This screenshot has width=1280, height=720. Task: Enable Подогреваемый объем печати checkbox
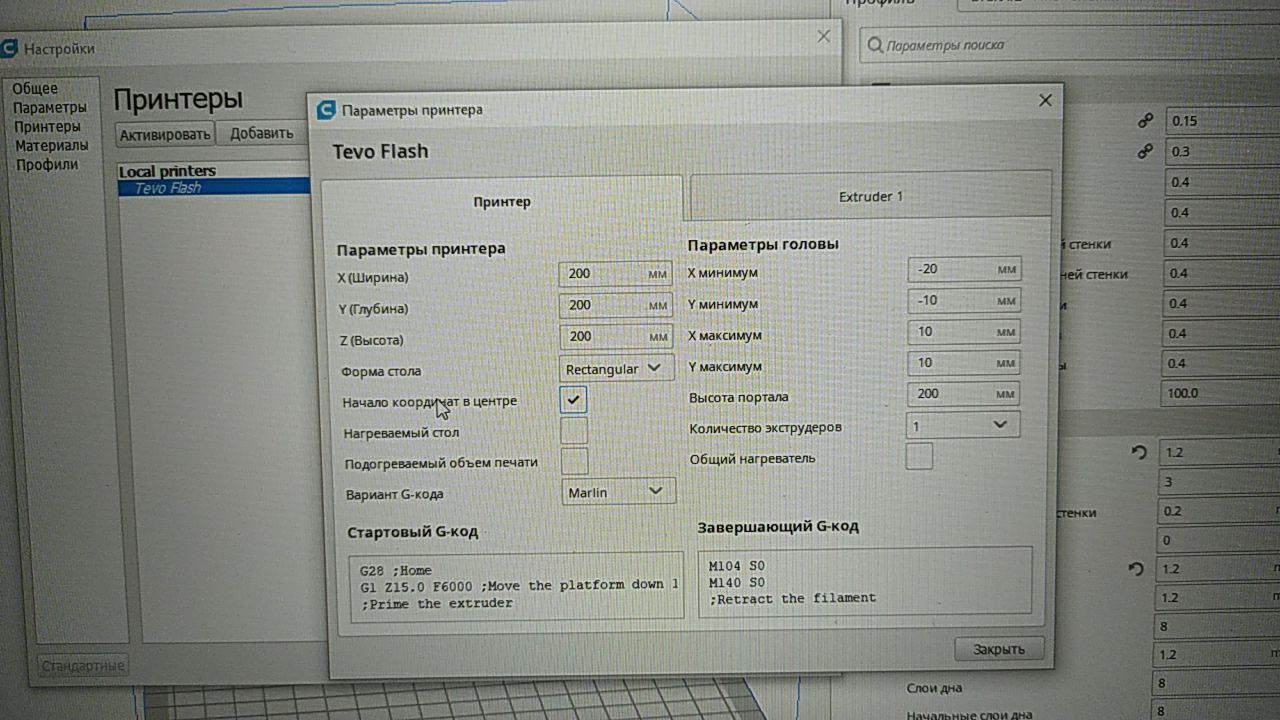point(574,462)
